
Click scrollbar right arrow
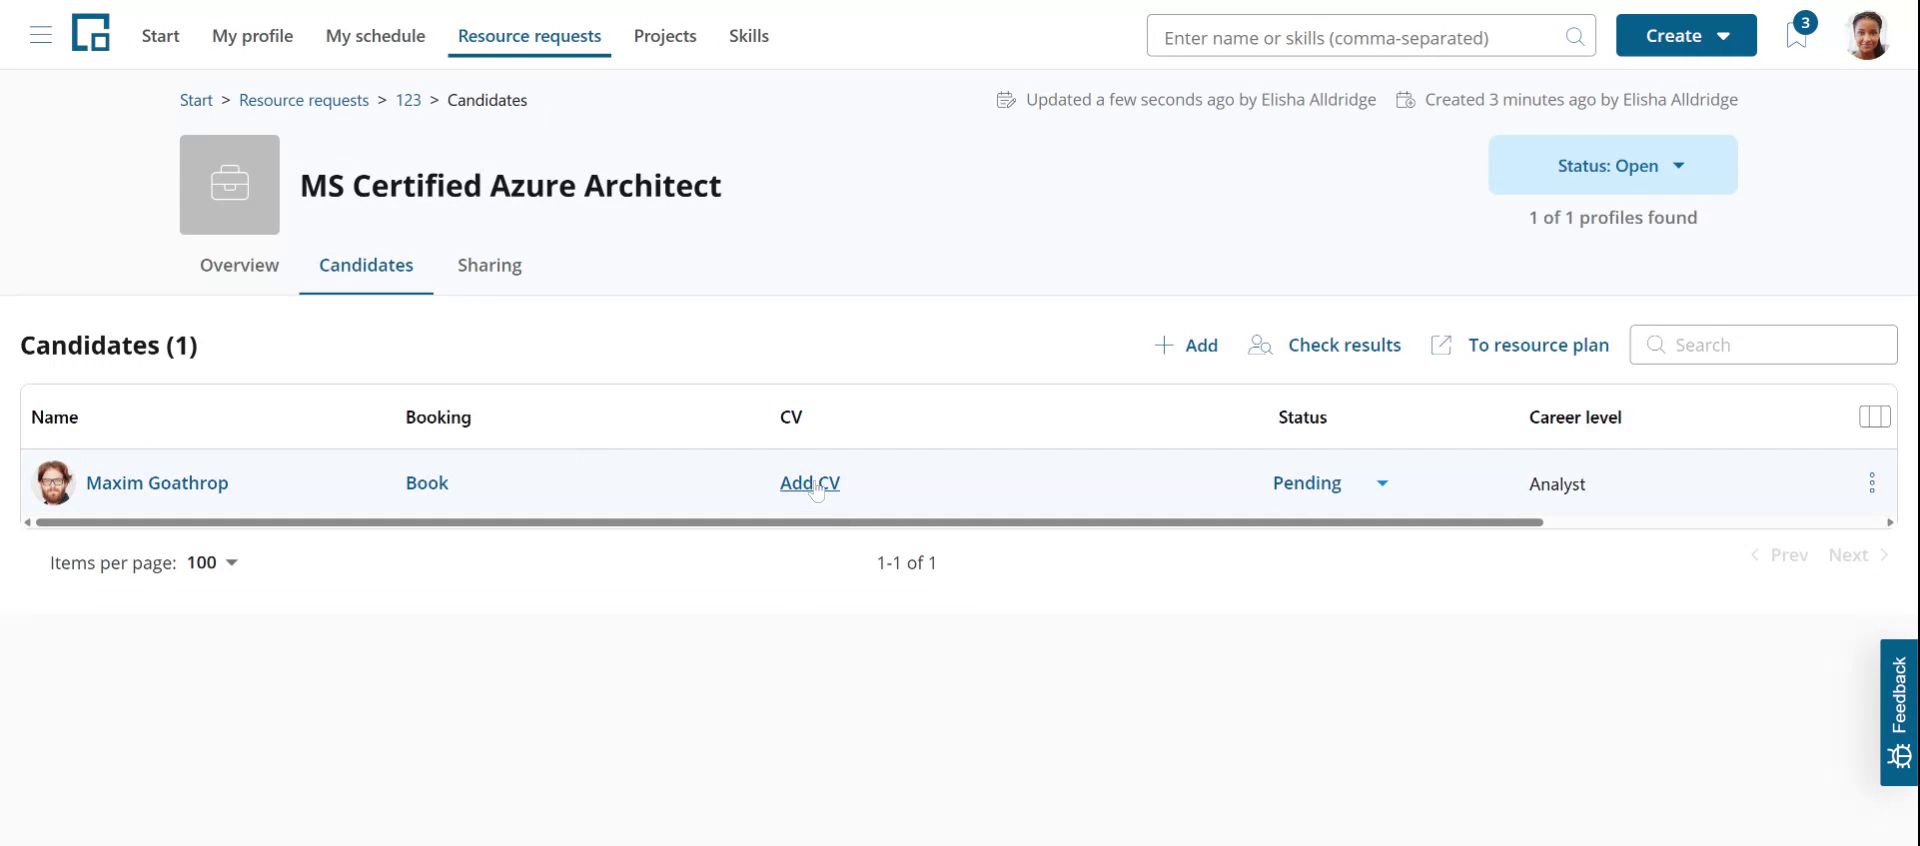pyautogui.click(x=1890, y=522)
